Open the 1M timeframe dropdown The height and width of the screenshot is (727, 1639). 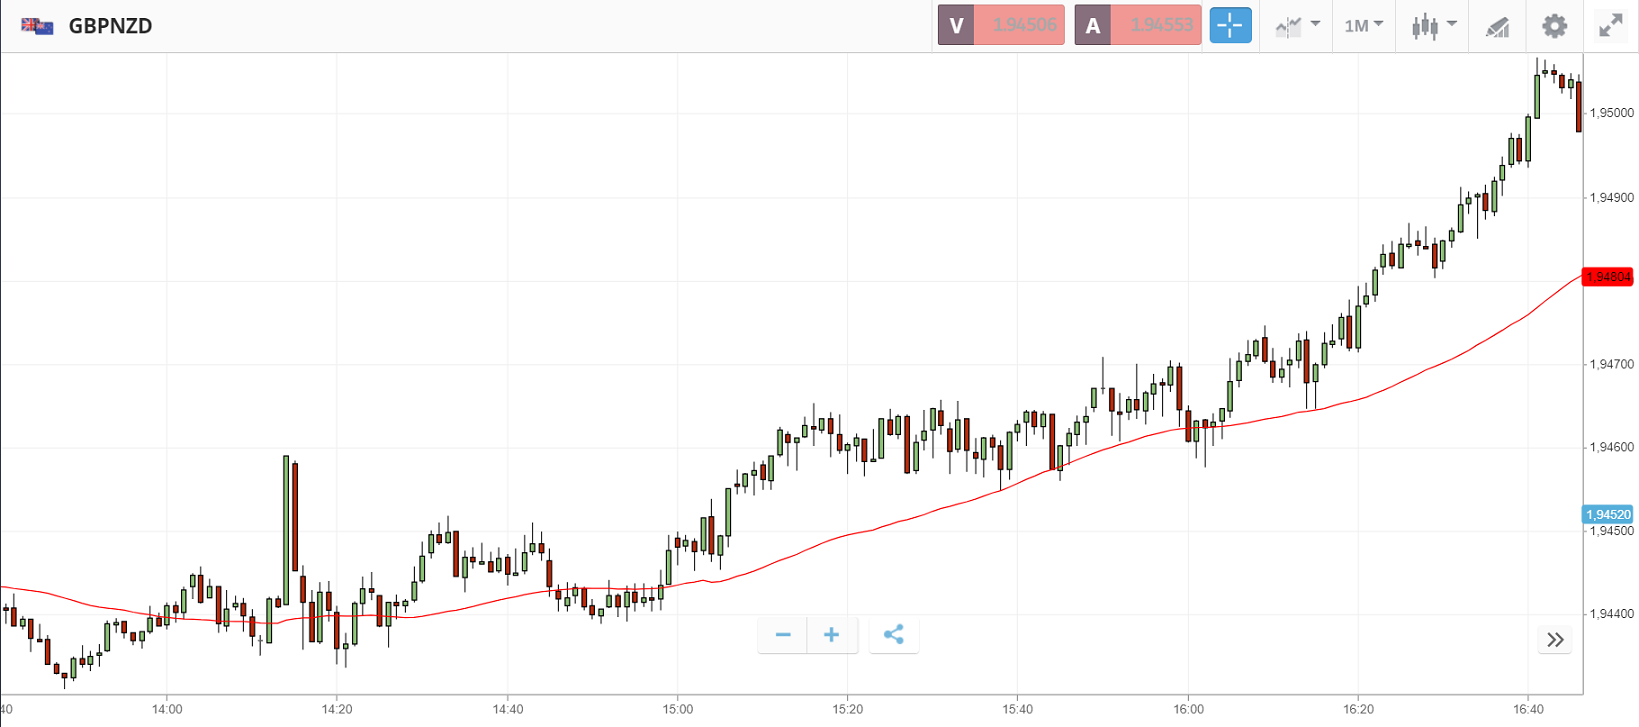click(x=1363, y=25)
